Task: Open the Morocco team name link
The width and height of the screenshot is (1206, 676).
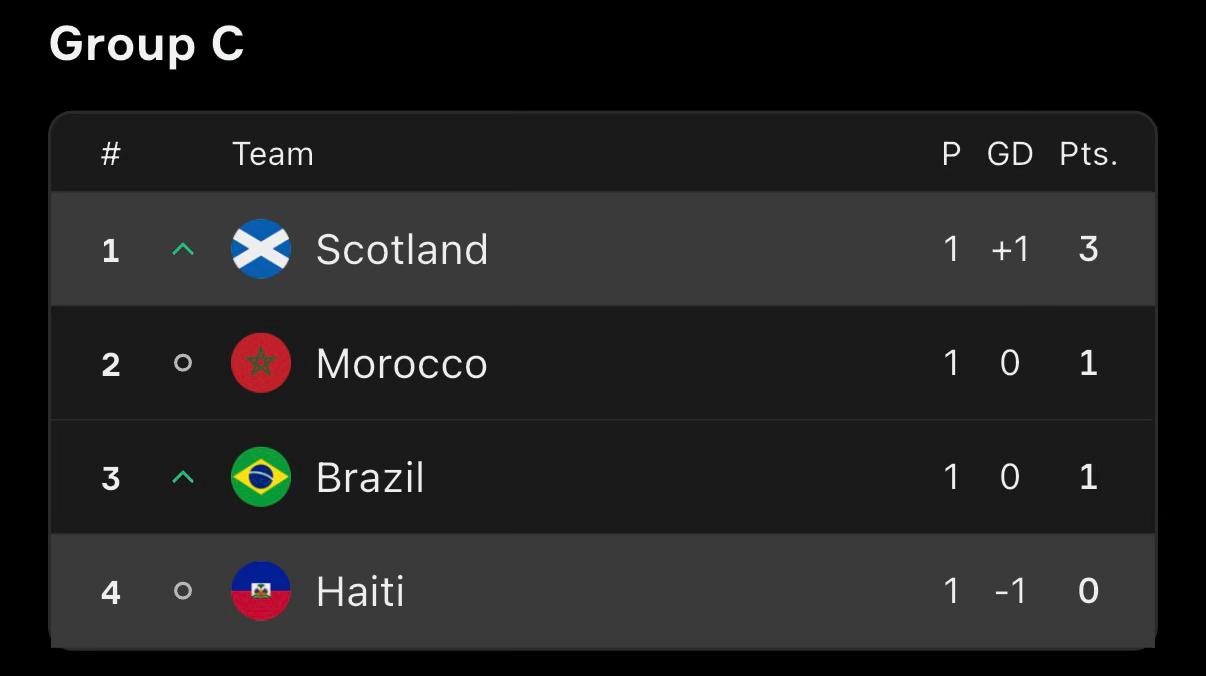Action: [402, 363]
